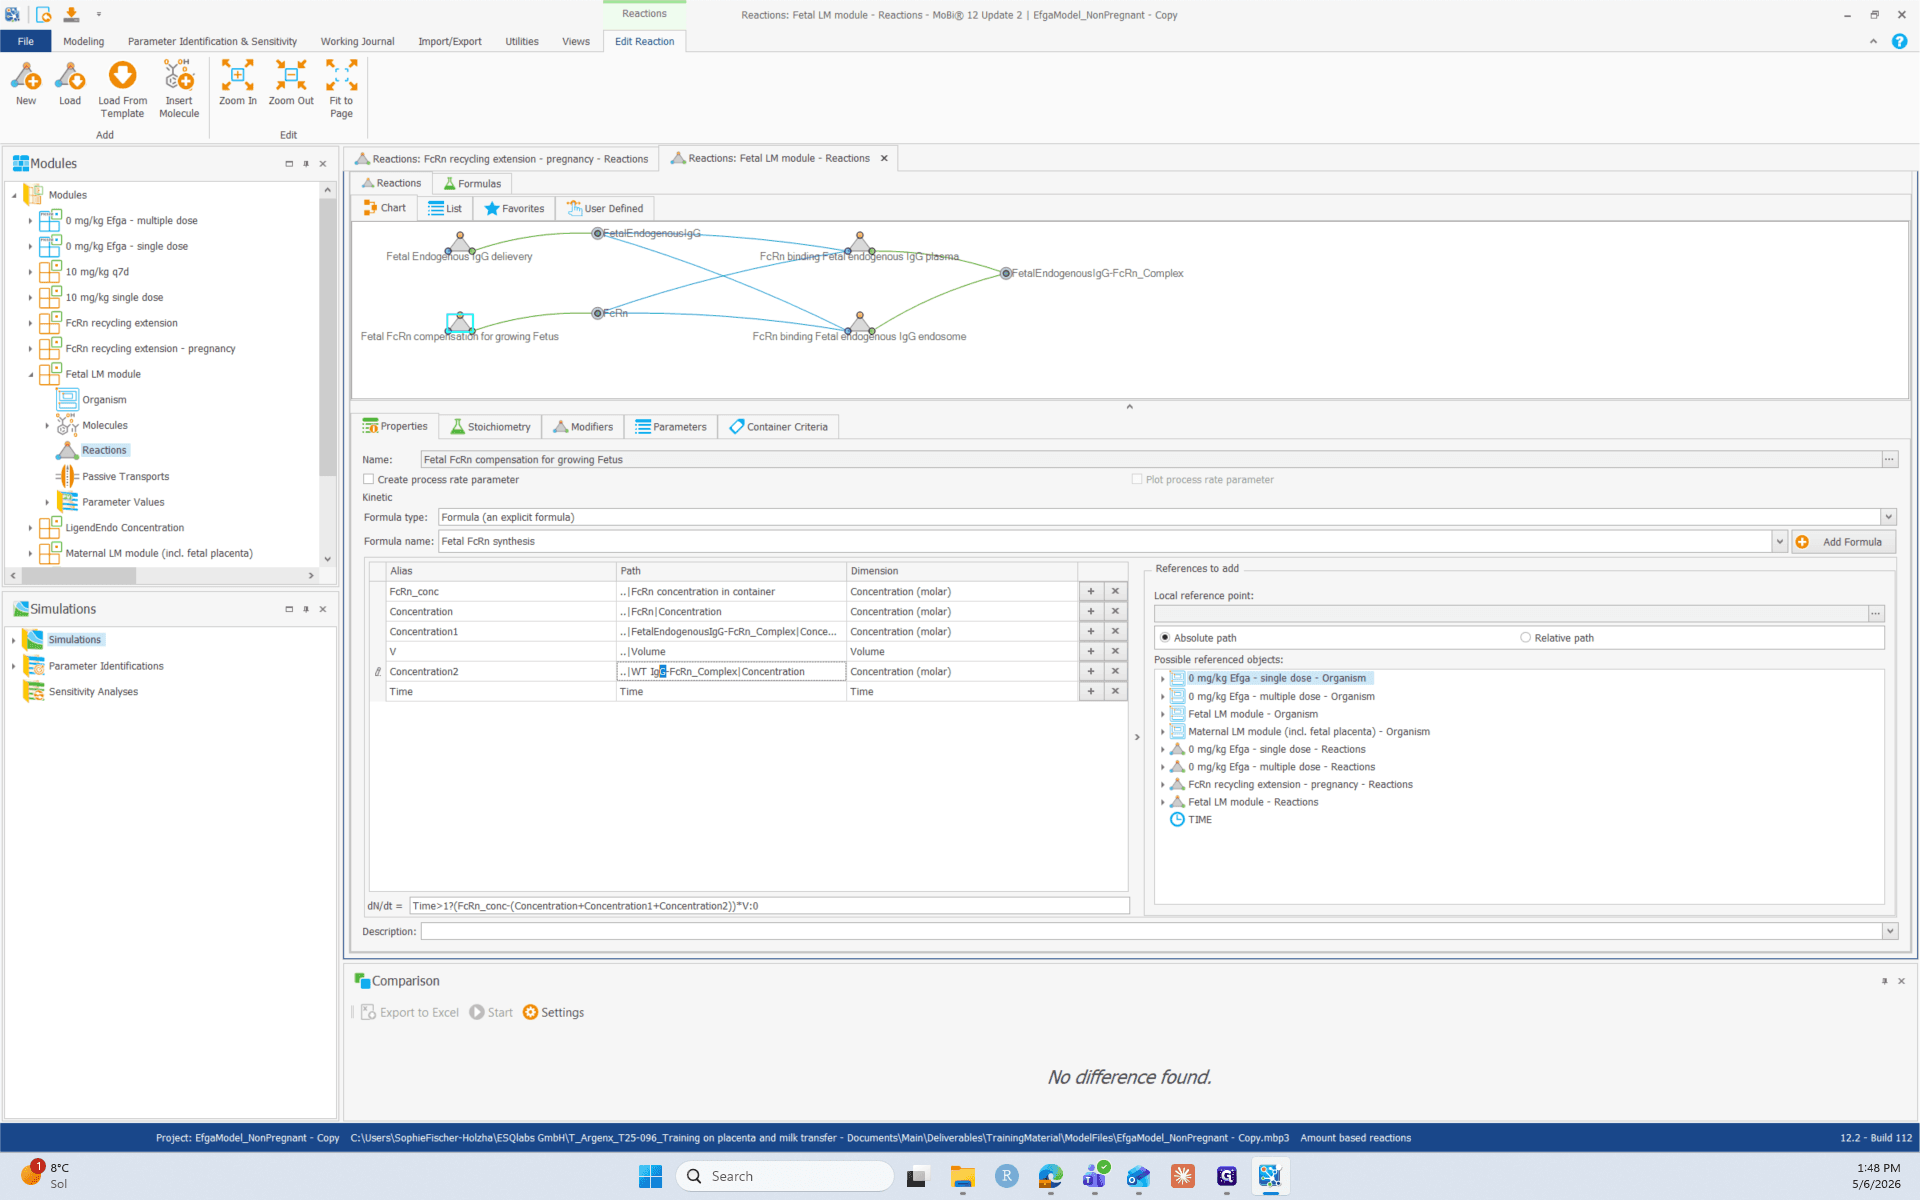Select the Relative path radio button
Viewport: 1920px width, 1200px height.
point(1525,637)
